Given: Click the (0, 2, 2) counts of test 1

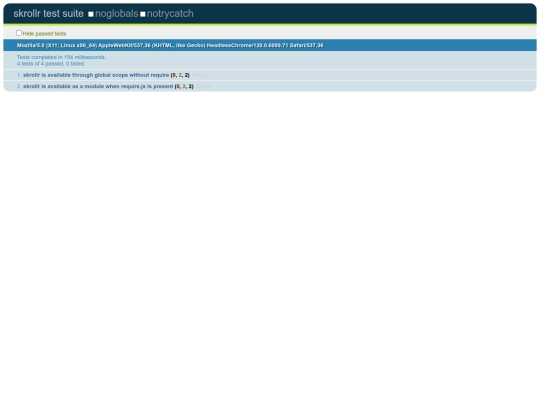Looking at the screenshot, I should click(x=180, y=75).
